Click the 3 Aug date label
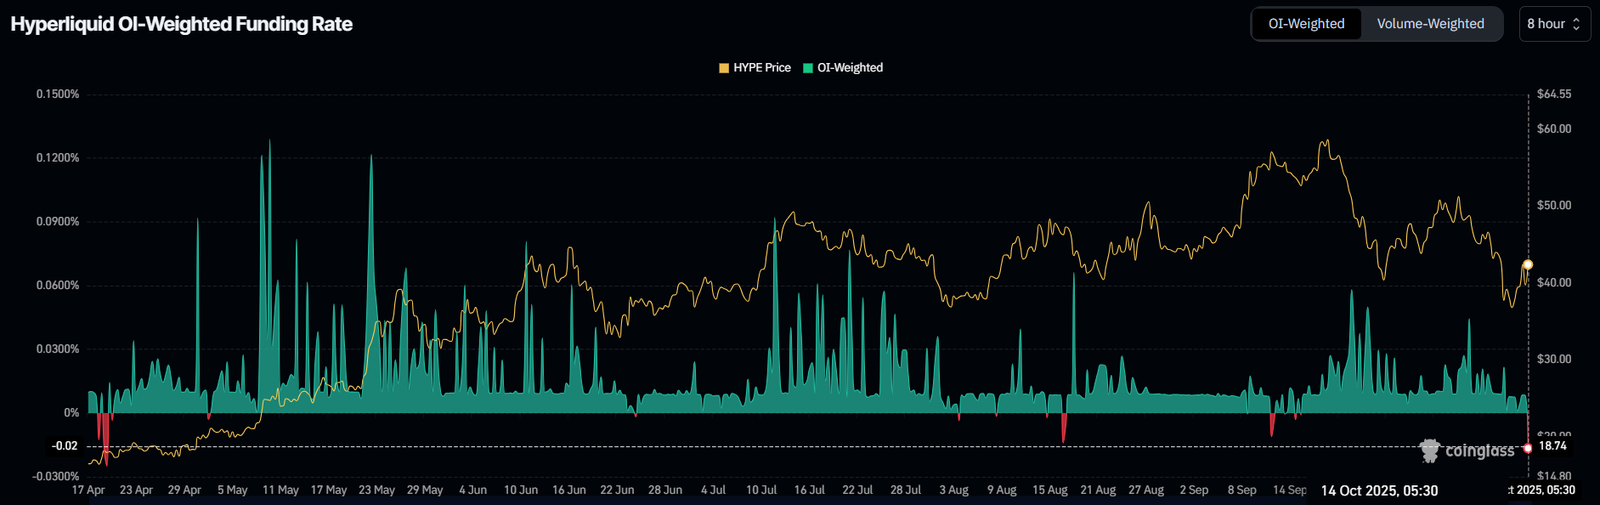This screenshot has height=505, width=1600. pos(954,490)
